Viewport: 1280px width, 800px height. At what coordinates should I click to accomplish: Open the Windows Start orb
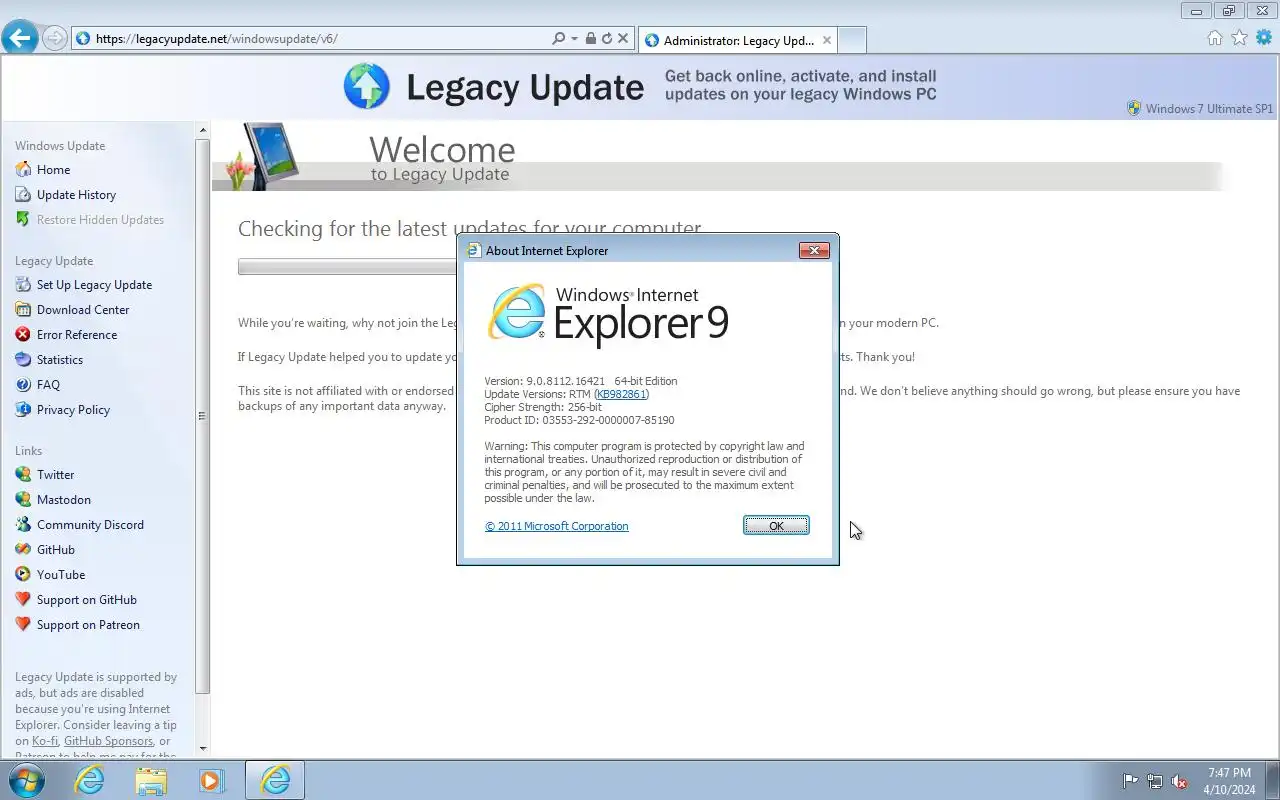(x=27, y=779)
